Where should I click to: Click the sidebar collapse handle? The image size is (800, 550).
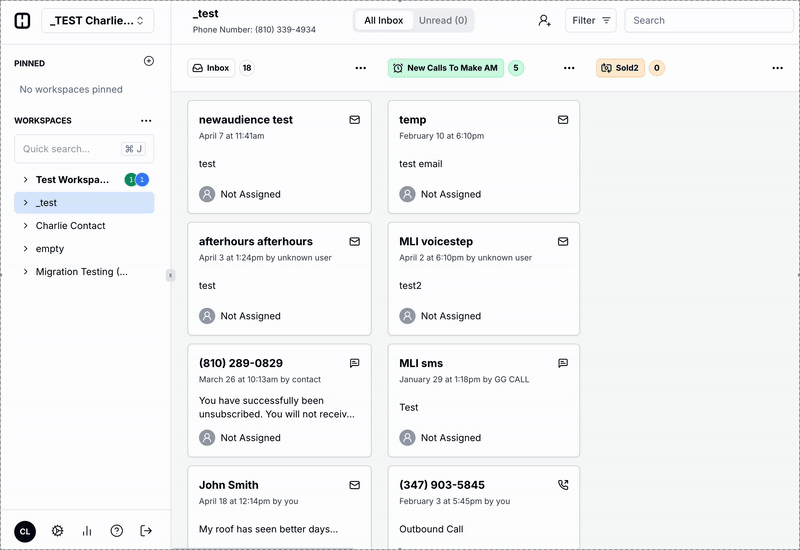tap(170, 276)
